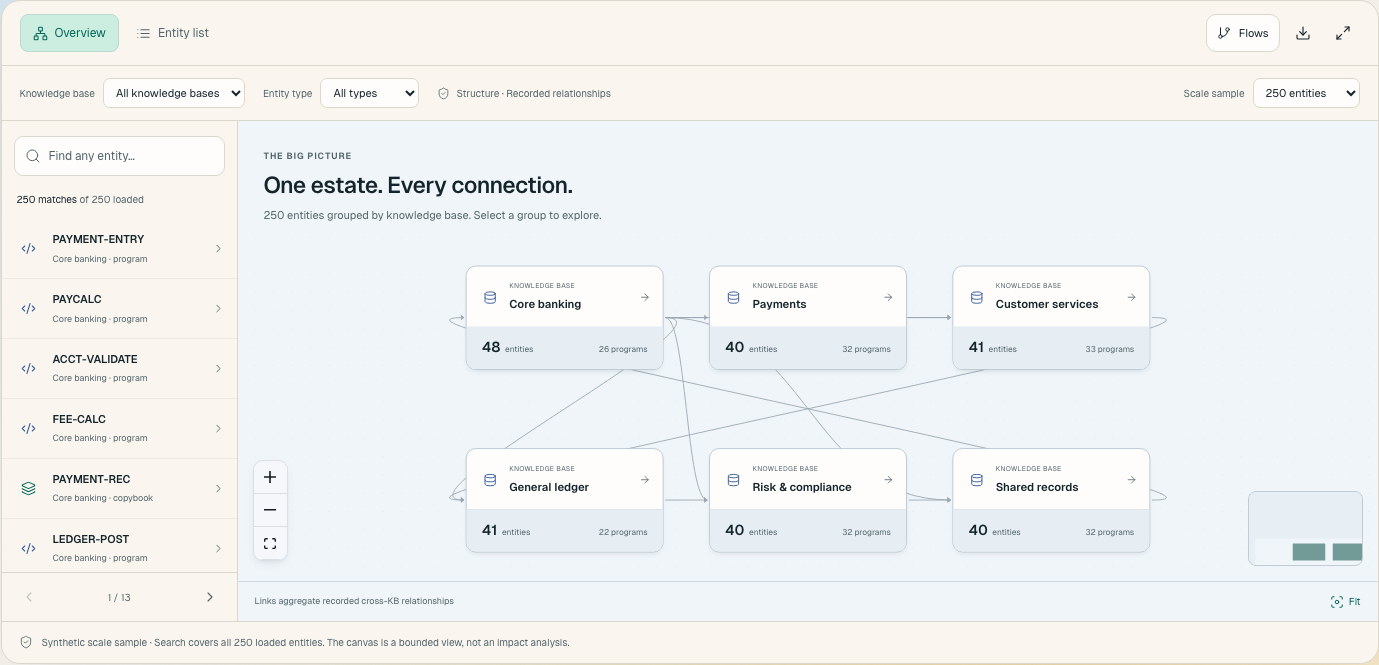Open the Payments knowledge base card
Viewport: 1379px width, 665px height.
[807, 317]
